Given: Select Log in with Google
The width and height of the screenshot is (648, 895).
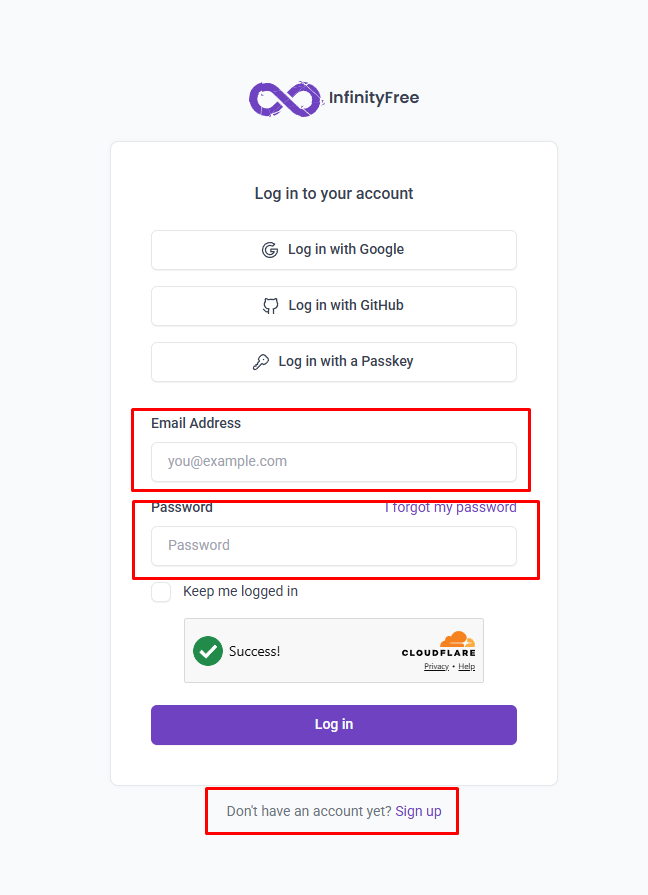Looking at the screenshot, I should [333, 249].
